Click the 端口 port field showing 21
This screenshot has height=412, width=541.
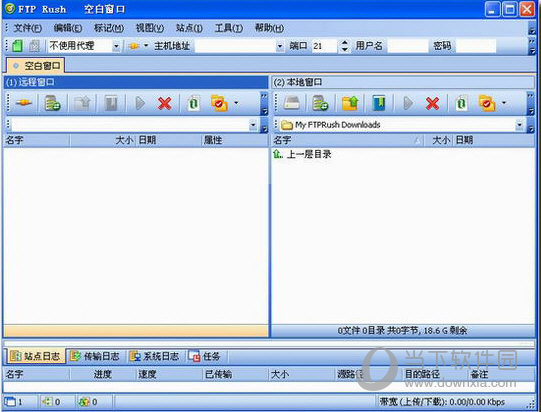324,46
